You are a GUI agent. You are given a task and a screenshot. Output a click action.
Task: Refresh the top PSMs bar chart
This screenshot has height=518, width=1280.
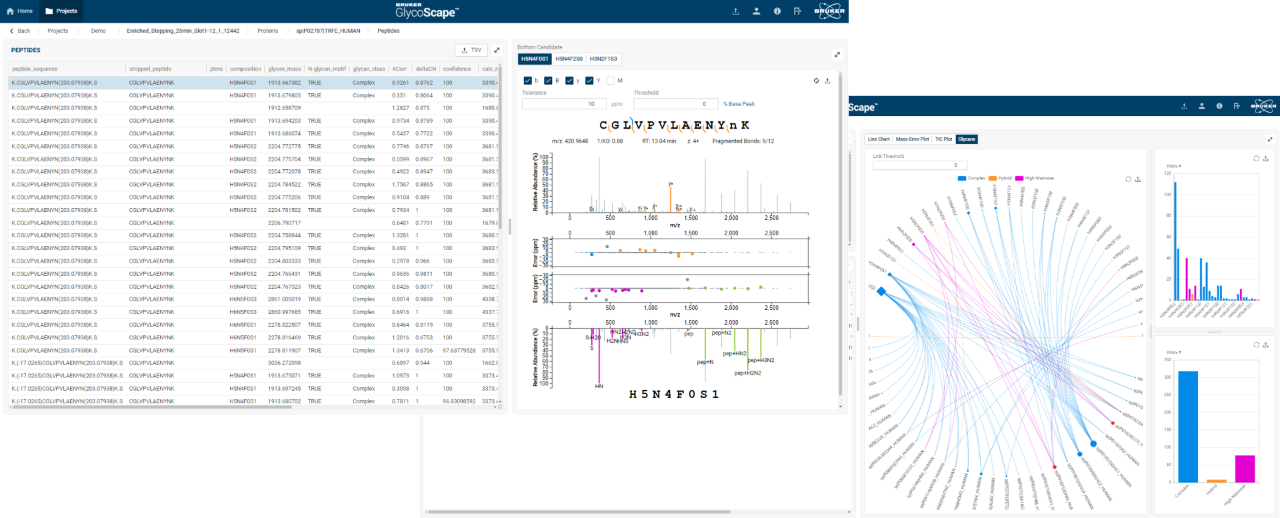pos(1256,158)
